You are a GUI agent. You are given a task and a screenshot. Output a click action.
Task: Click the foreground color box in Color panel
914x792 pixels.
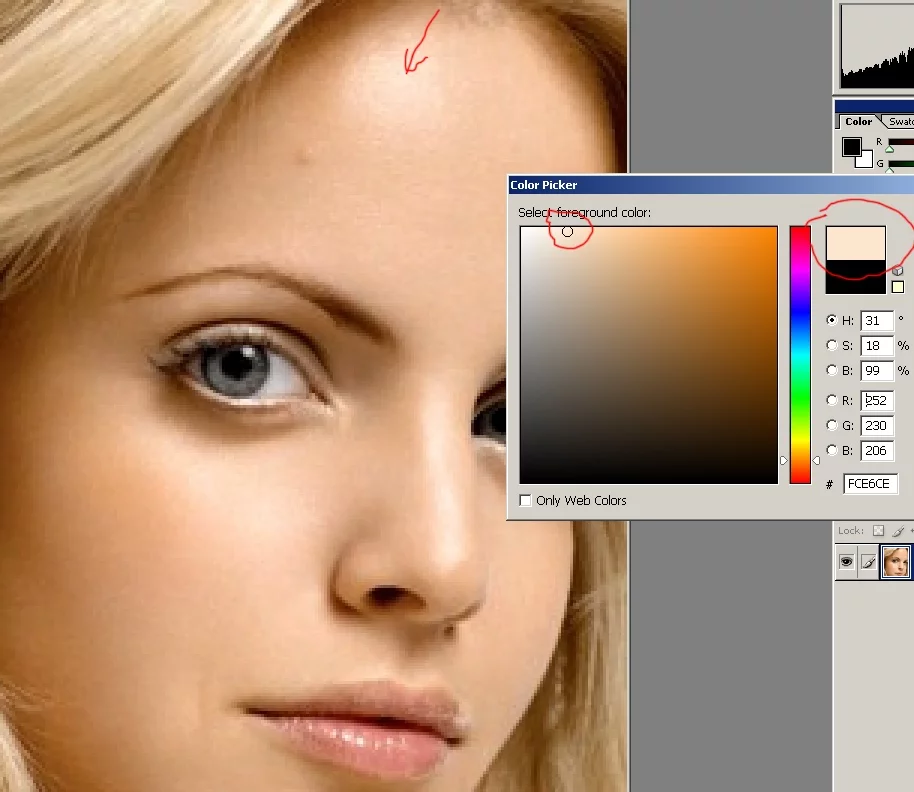(x=851, y=146)
